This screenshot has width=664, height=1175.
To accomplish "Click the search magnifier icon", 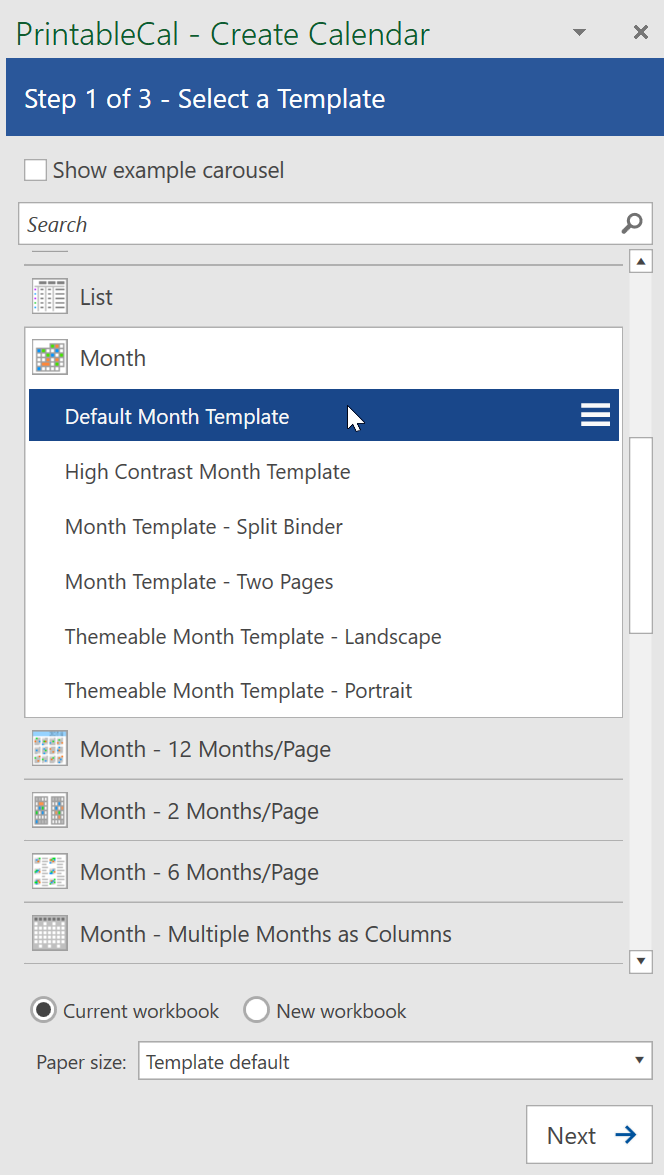I will (632, 223).
